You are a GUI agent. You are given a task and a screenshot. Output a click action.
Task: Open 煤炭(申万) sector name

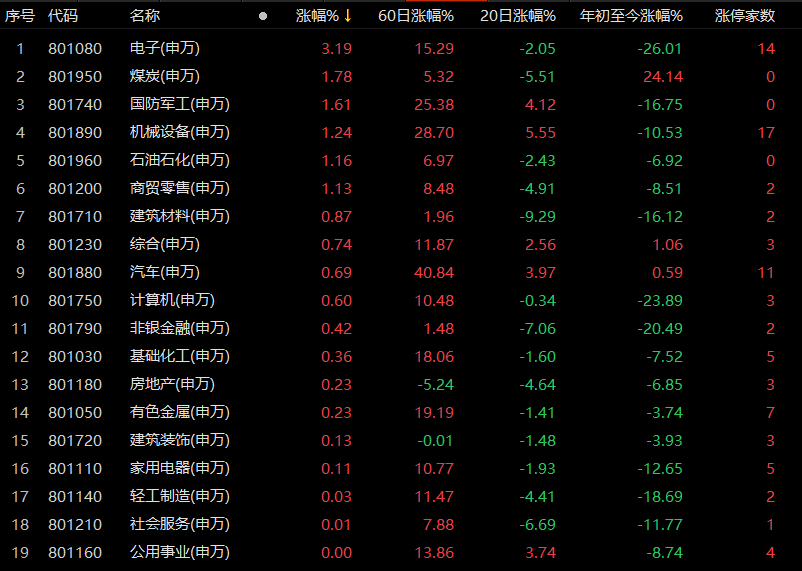[164, 76]
